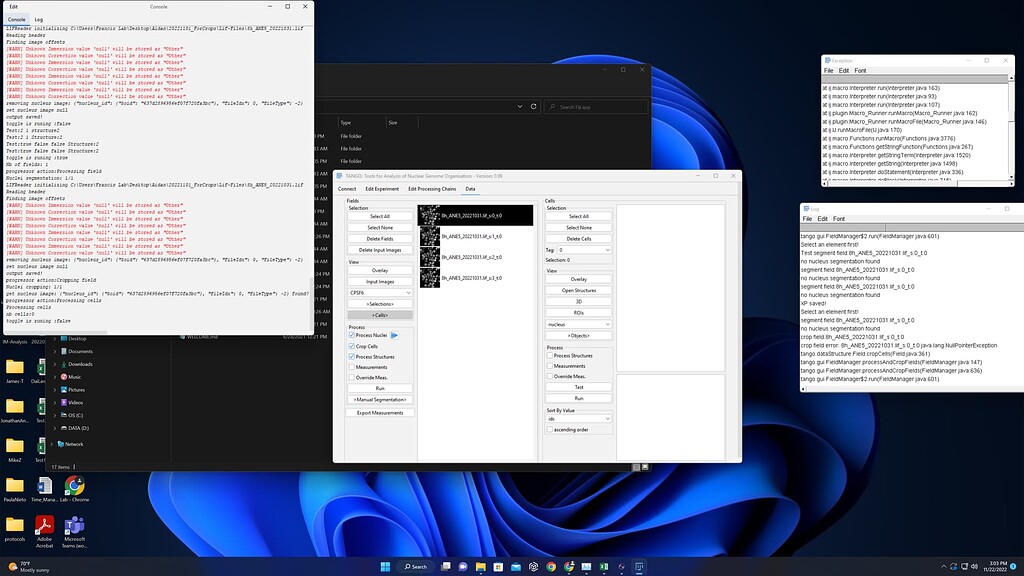The height and width of the screenshot is (576, 1024).
Task: Launch the Adobe Acrobat desktop shortcut
Action: click(44, 531)
